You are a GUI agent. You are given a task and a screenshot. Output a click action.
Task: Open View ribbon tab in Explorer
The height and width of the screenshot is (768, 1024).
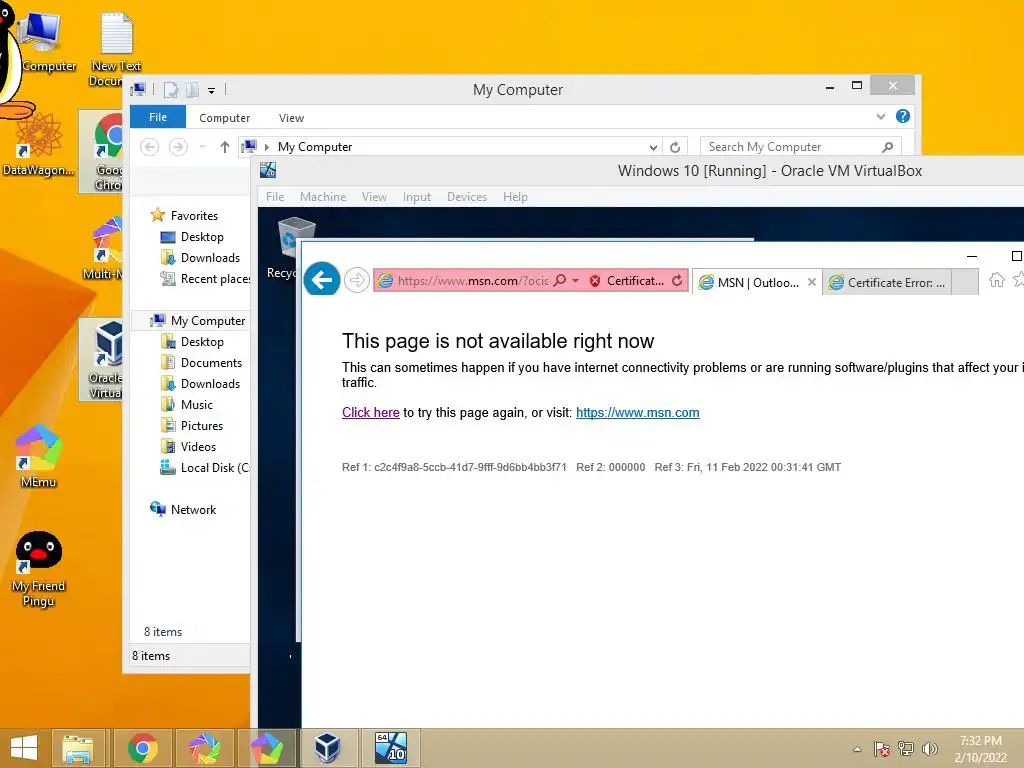291,118
